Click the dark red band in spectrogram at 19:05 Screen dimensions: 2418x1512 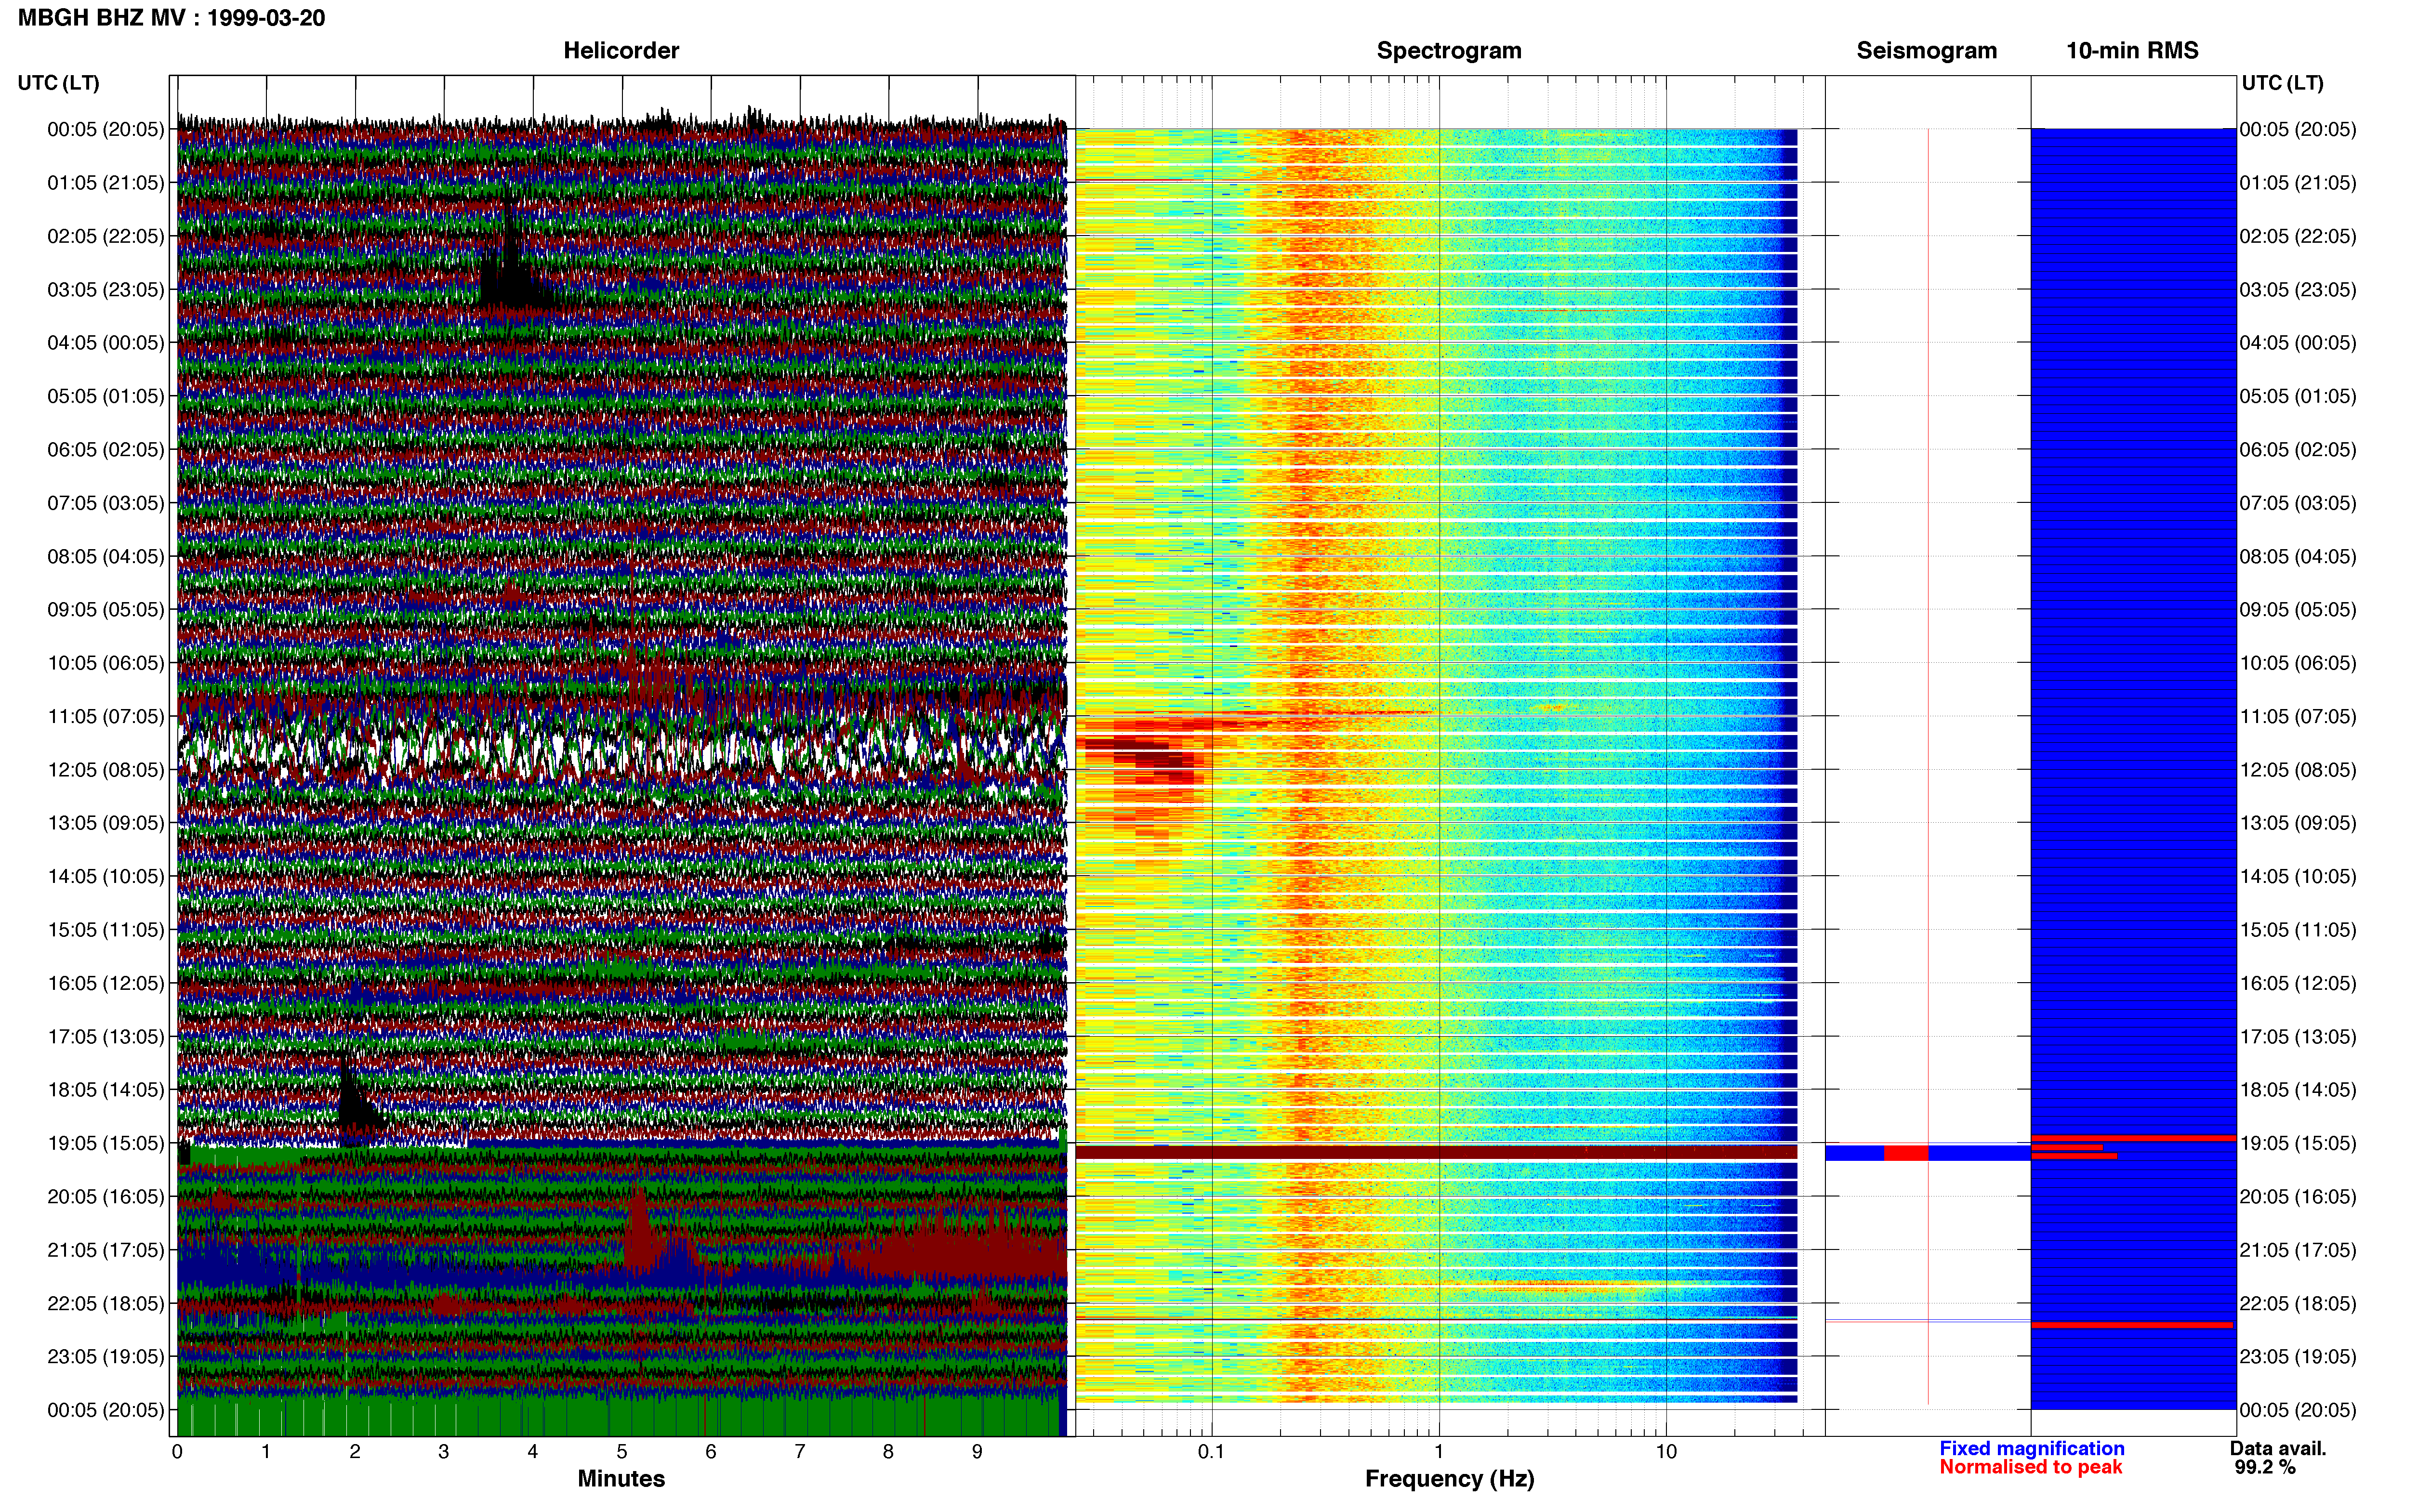click(1436, 1153)
